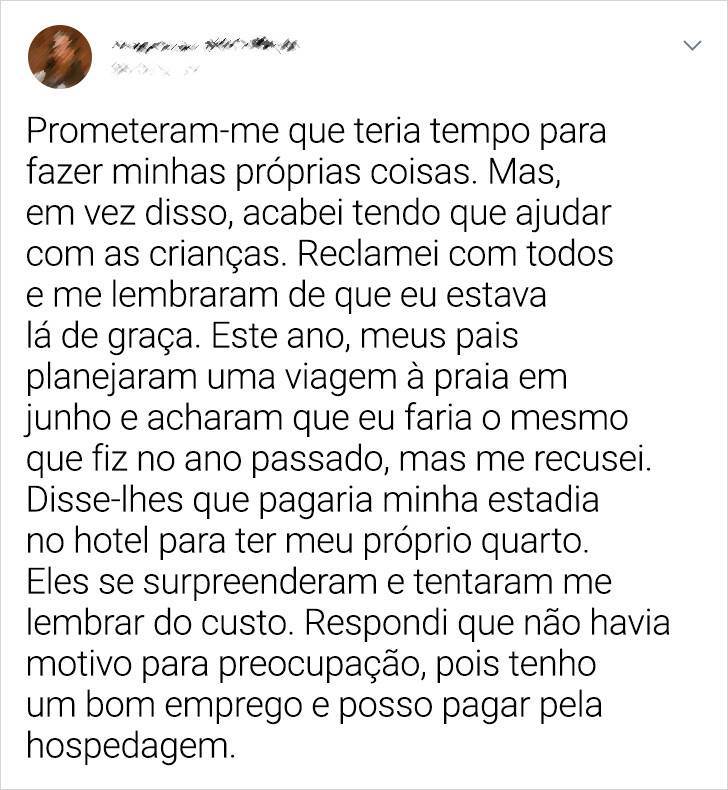This screenshot has height=790, width=728.
Task: Expand the tweet options chevron
Action: 693,46
